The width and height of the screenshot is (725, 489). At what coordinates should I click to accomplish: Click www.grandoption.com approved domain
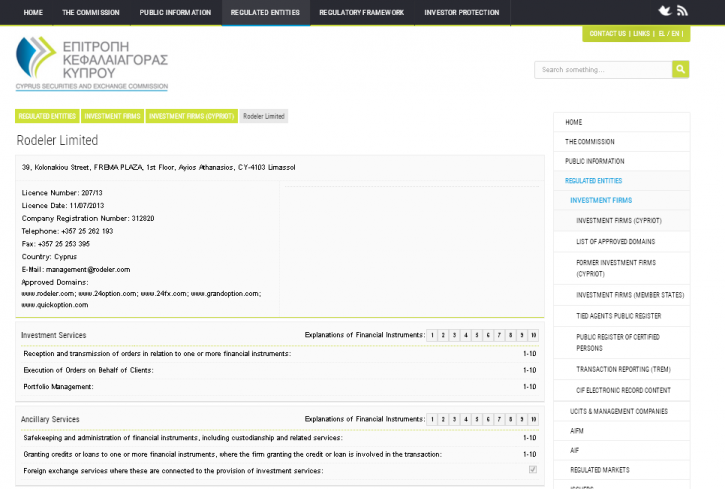point(225,293)
